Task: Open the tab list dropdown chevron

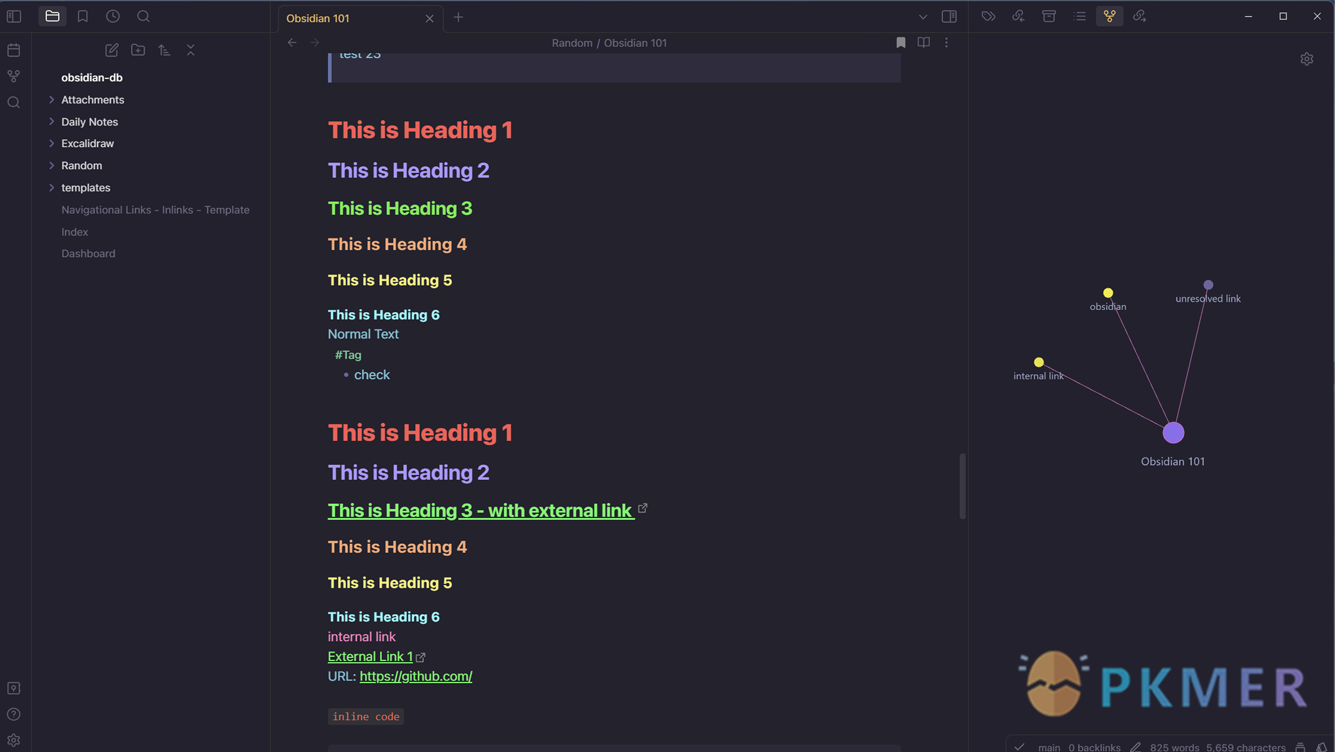Action: 923,17
